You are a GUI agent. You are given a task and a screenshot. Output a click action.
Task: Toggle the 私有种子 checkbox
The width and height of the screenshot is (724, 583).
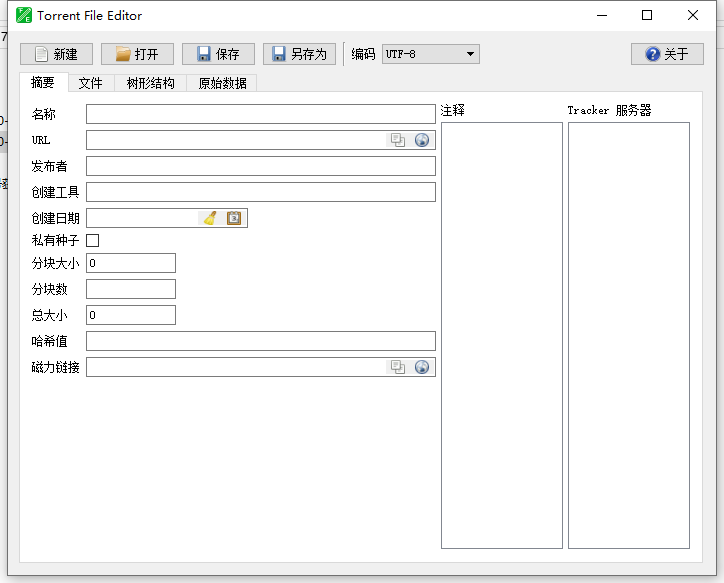(93, 240)
